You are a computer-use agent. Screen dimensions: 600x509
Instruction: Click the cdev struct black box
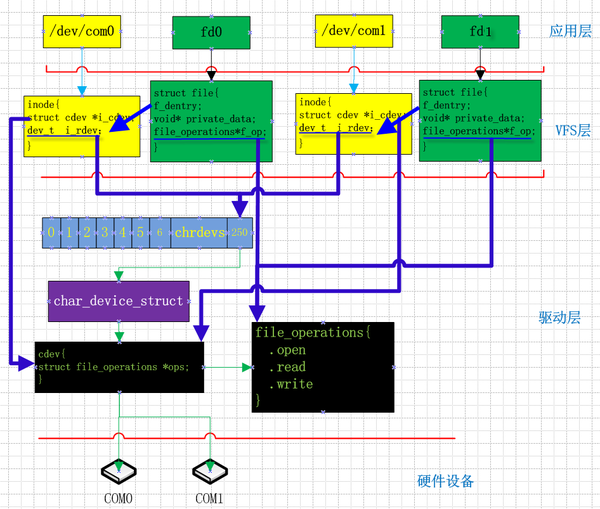(x=119, y=367)
